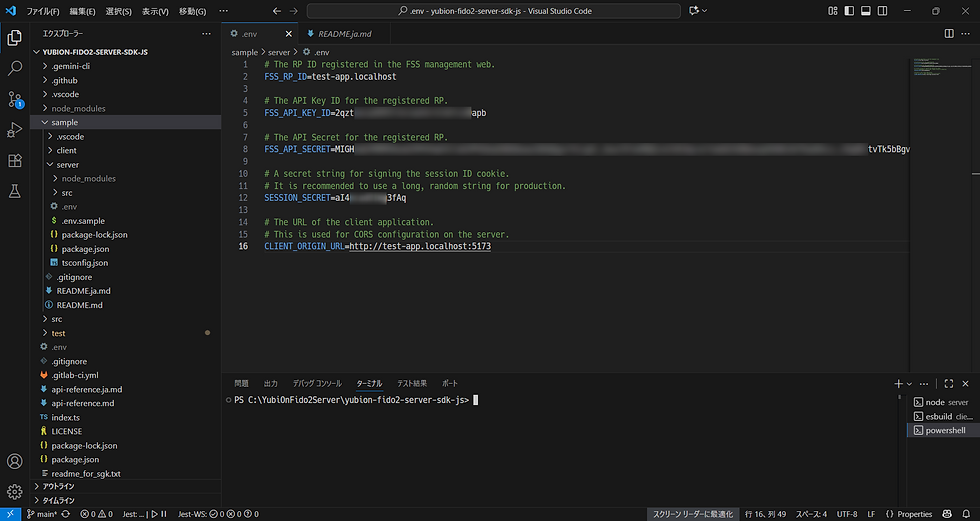Click the Copilot chat icon in title bar
The width and height of the screenshot is (980, 521).
tap(693, 11)
